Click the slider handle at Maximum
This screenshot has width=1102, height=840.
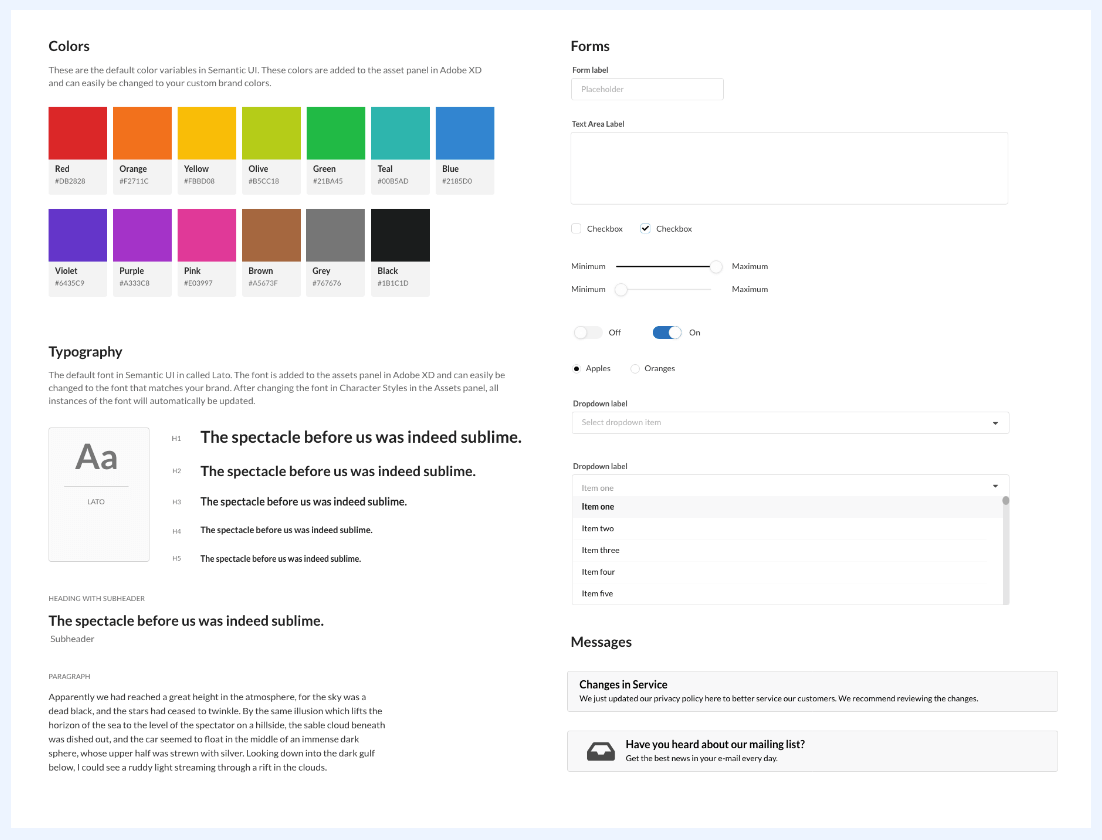[716, 267]
